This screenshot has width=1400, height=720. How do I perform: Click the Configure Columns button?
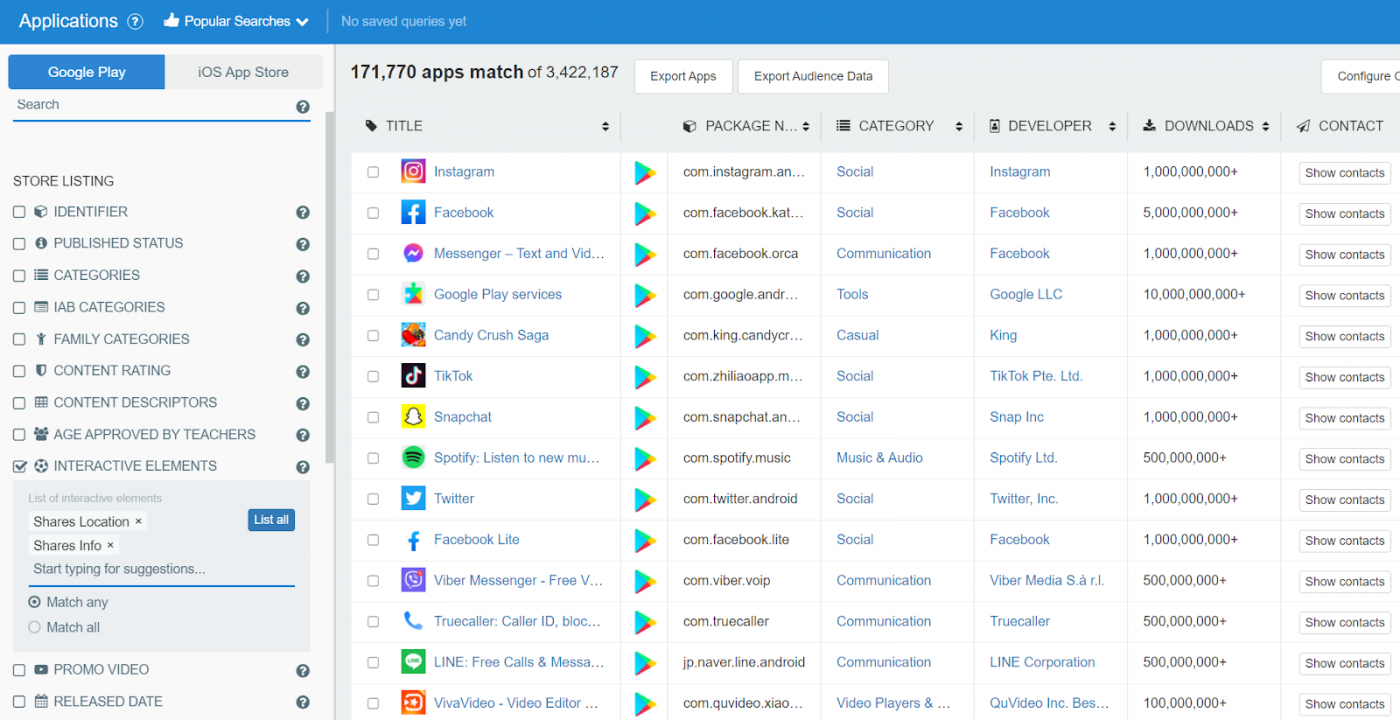[1361, 76]
